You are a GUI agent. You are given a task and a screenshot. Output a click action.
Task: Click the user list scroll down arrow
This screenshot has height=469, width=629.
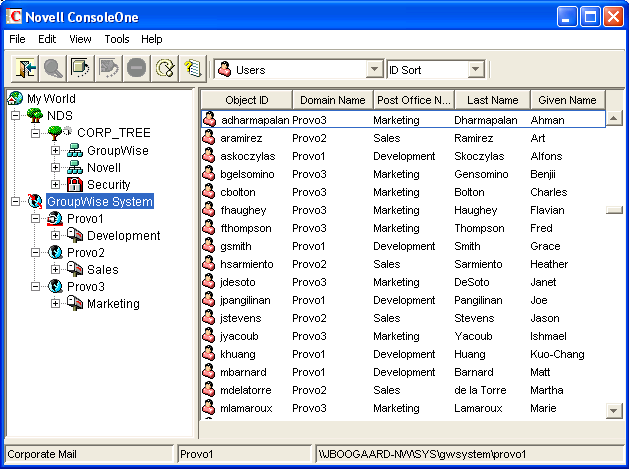pos(614,411)
